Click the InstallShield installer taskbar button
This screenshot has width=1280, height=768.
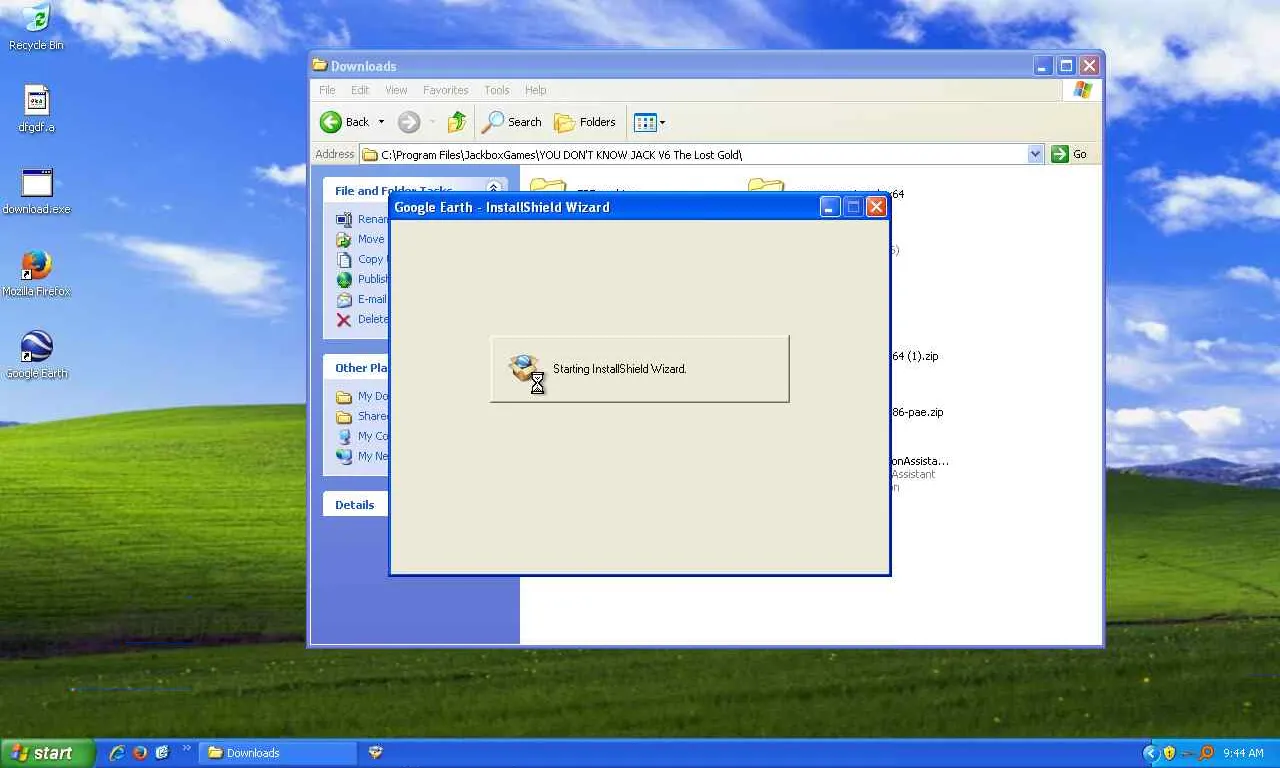pos(376,753)
